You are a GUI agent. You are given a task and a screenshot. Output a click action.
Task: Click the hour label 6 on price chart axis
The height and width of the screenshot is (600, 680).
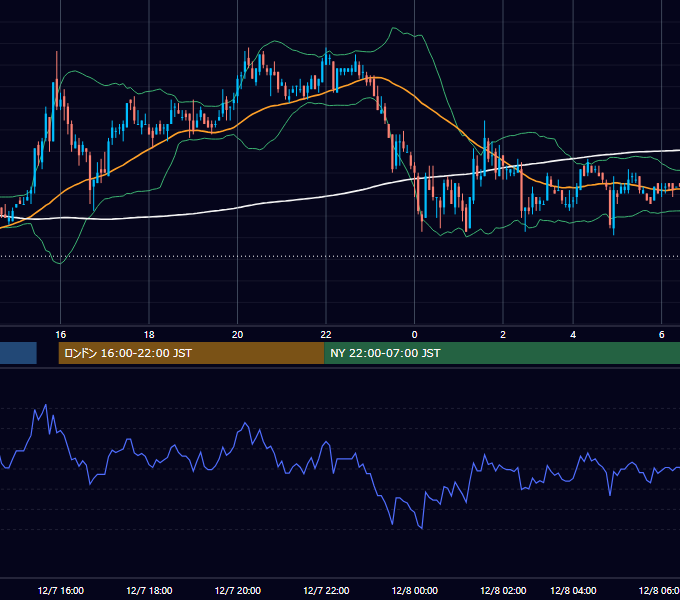pos(662,335)
